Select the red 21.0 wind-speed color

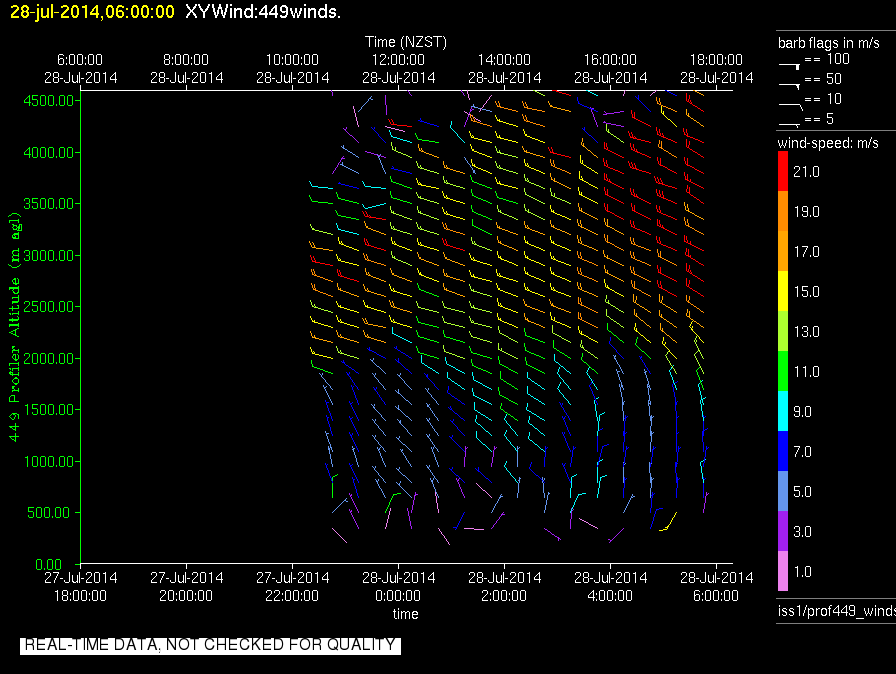783,172
